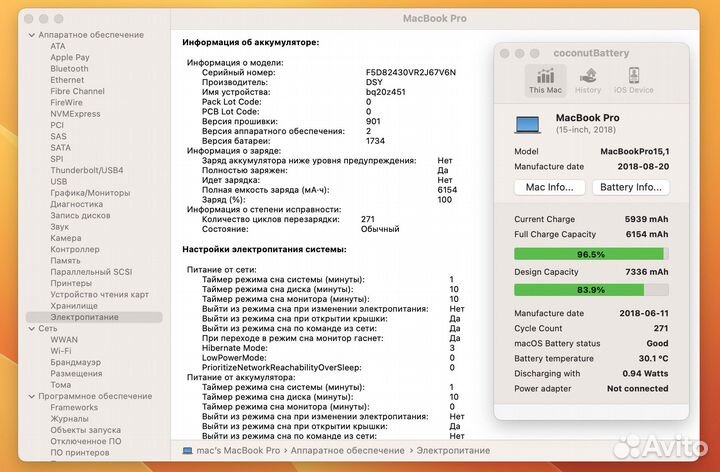Click the computer icon in the path bar
720x472 pixels.
(x=187, y=451)
